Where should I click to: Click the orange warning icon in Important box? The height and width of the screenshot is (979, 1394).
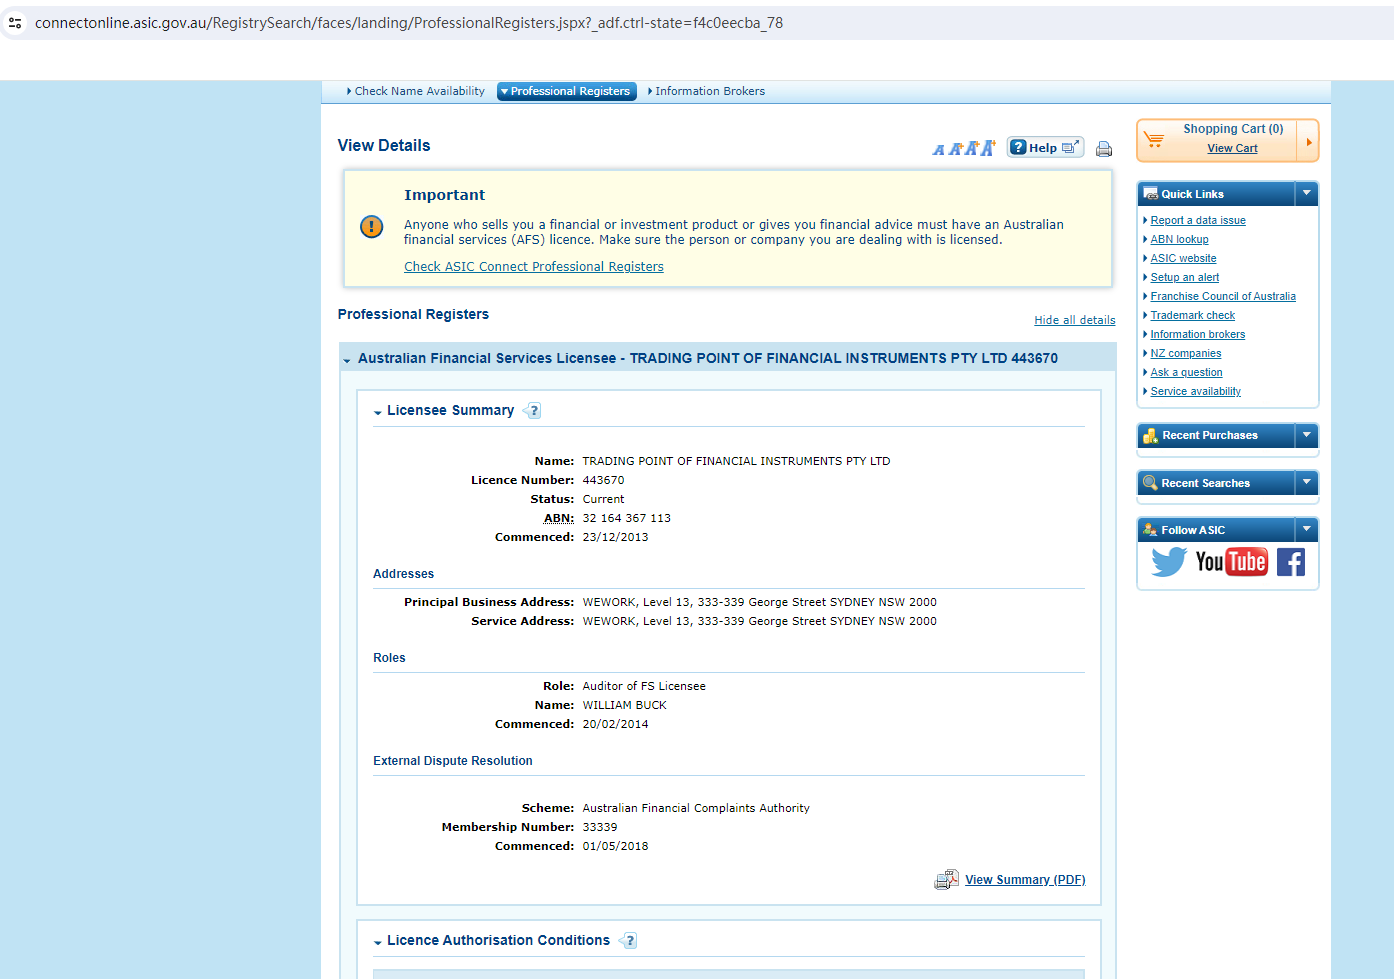(372, 227)
